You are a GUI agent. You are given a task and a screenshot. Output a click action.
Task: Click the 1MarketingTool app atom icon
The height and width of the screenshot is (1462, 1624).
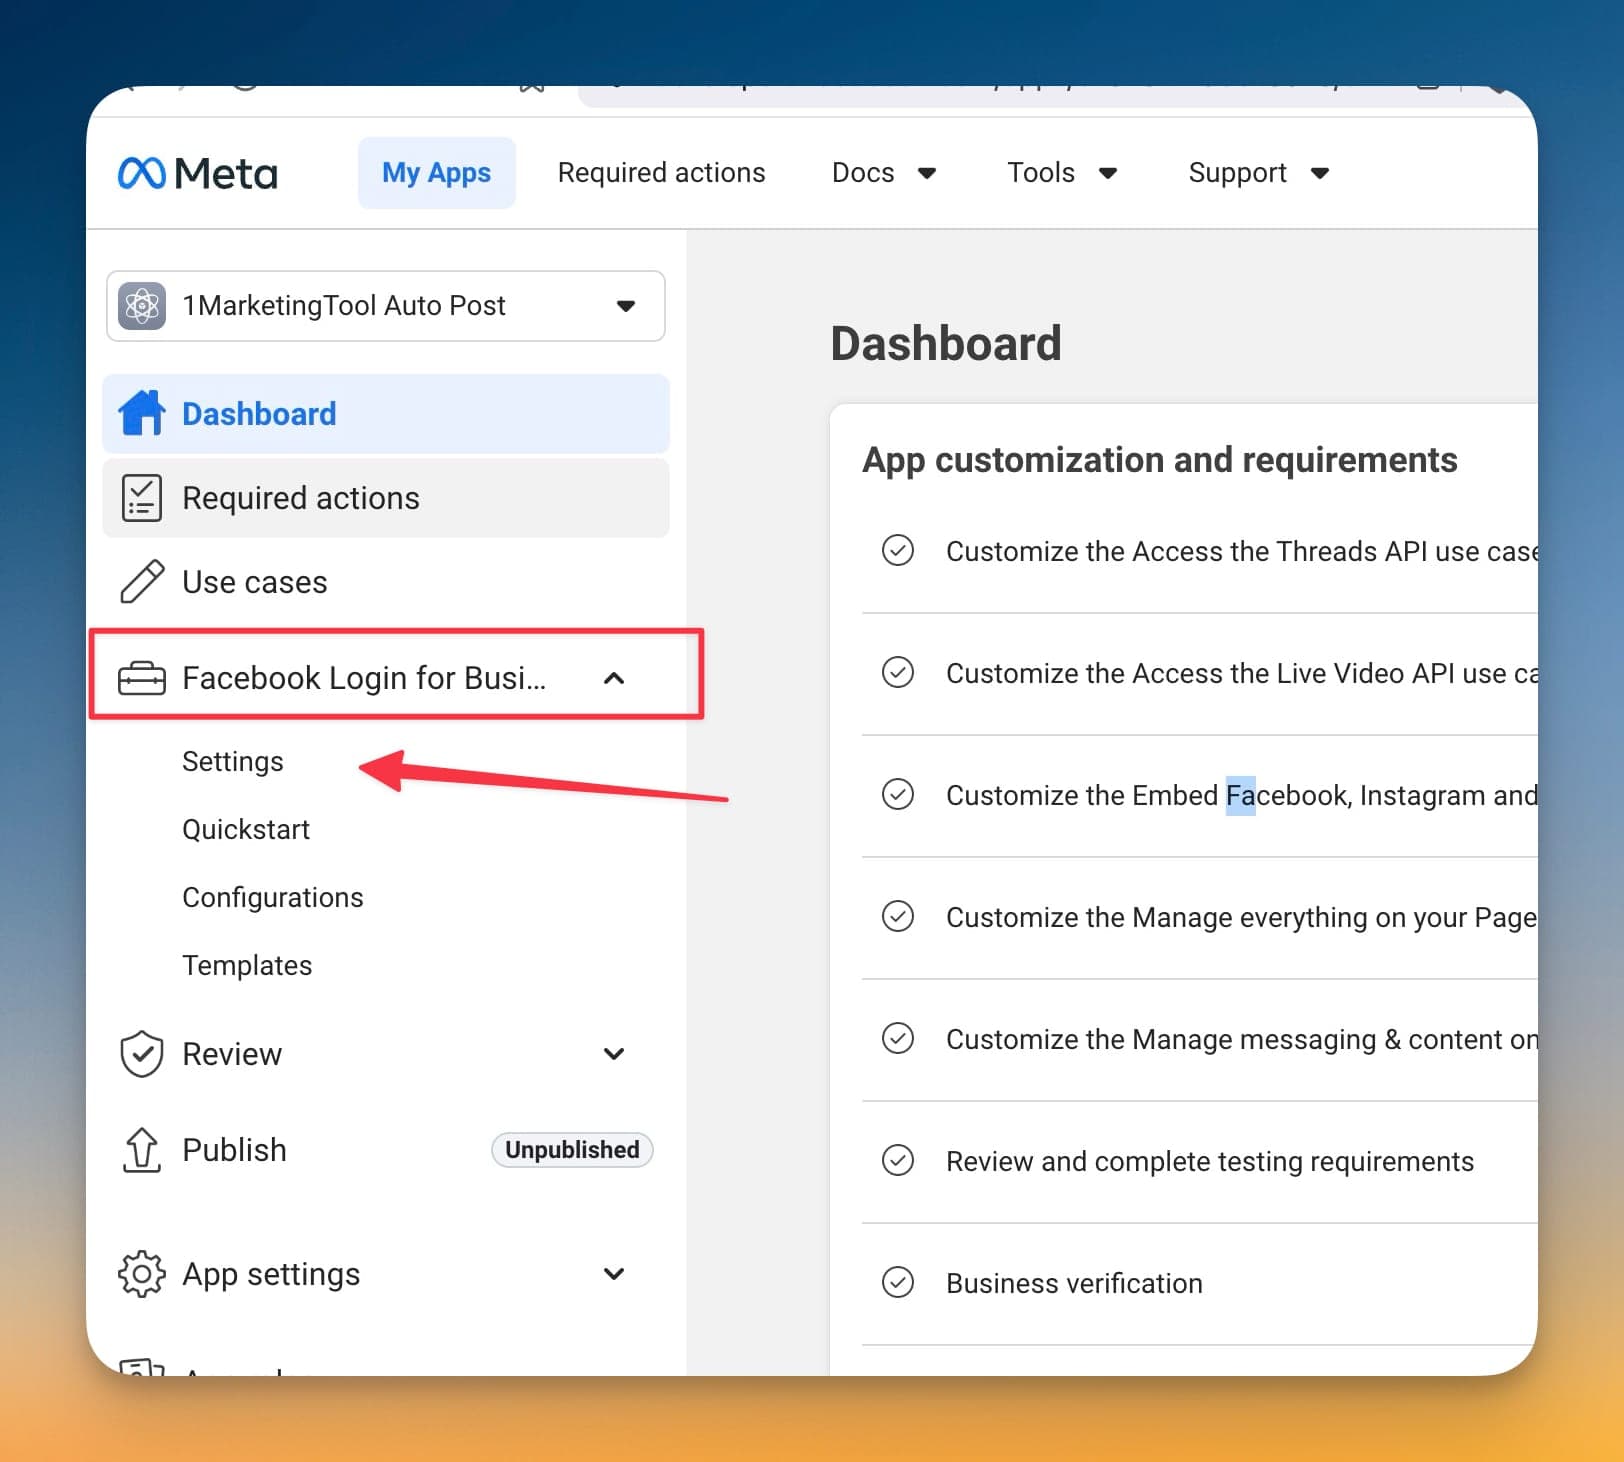click(142, 306)
